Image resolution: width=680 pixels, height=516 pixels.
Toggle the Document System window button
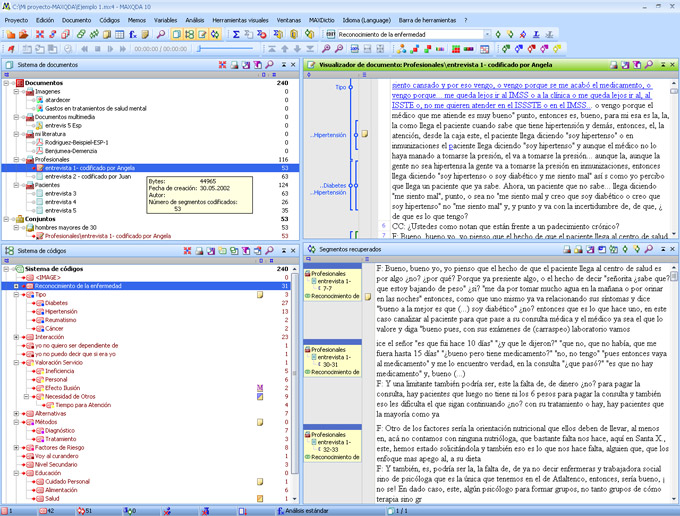coord(177,34)
